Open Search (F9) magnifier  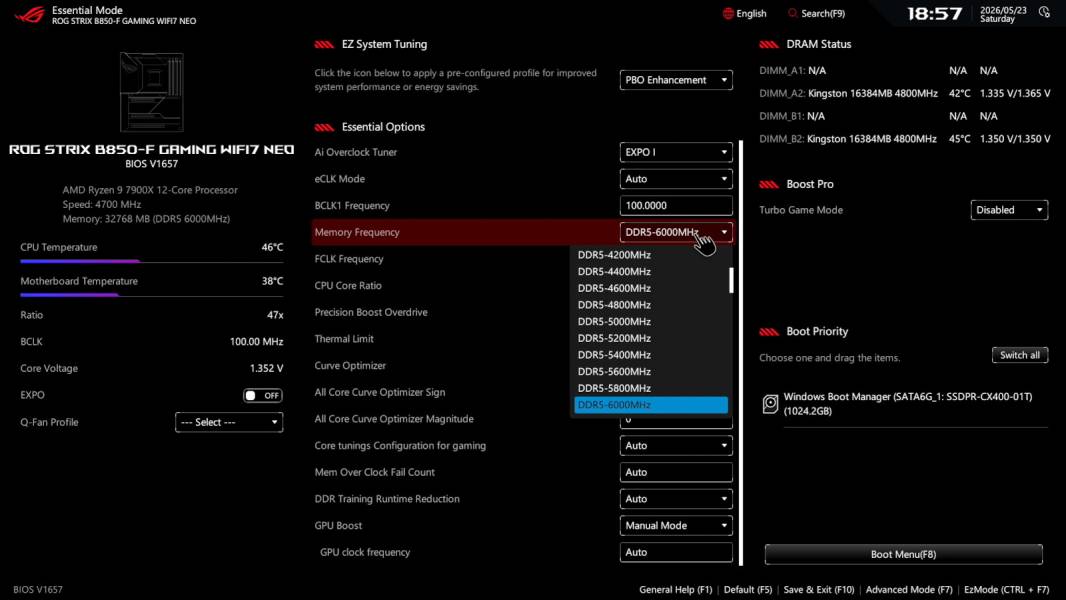pyautogui.click(x=793, y=14)
